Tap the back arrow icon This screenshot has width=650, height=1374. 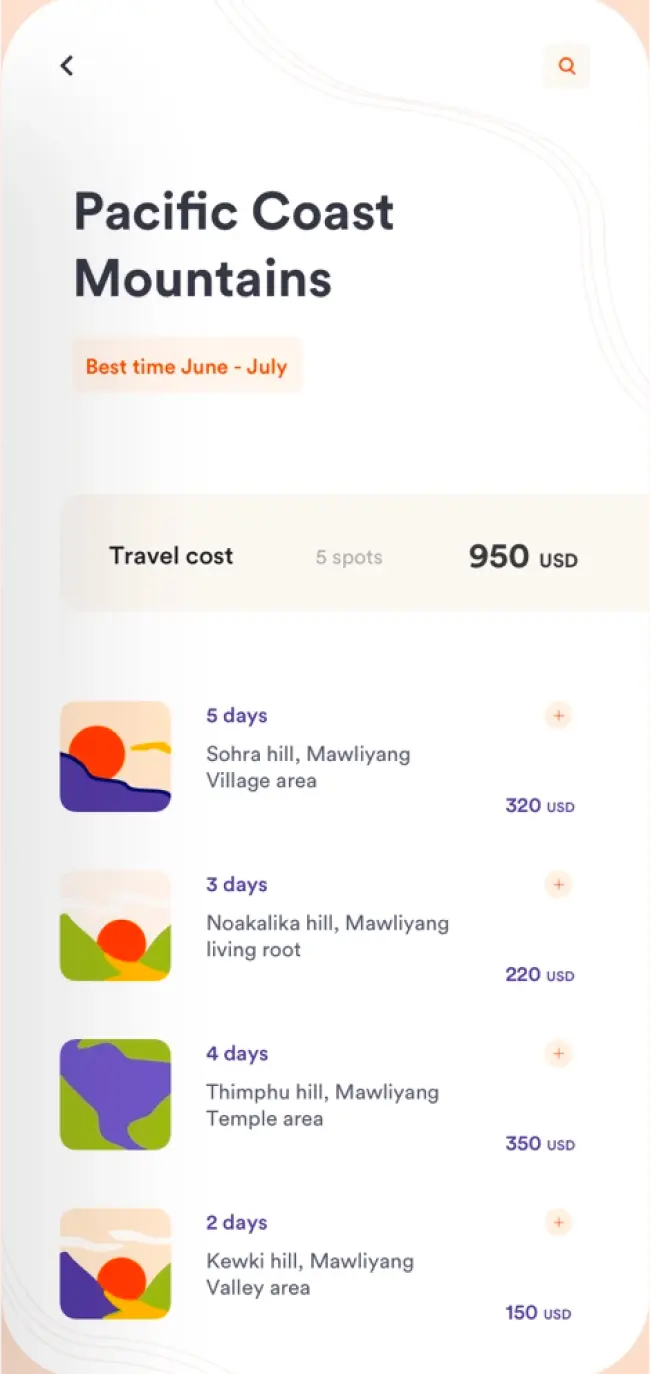click(x=67, y=66)
